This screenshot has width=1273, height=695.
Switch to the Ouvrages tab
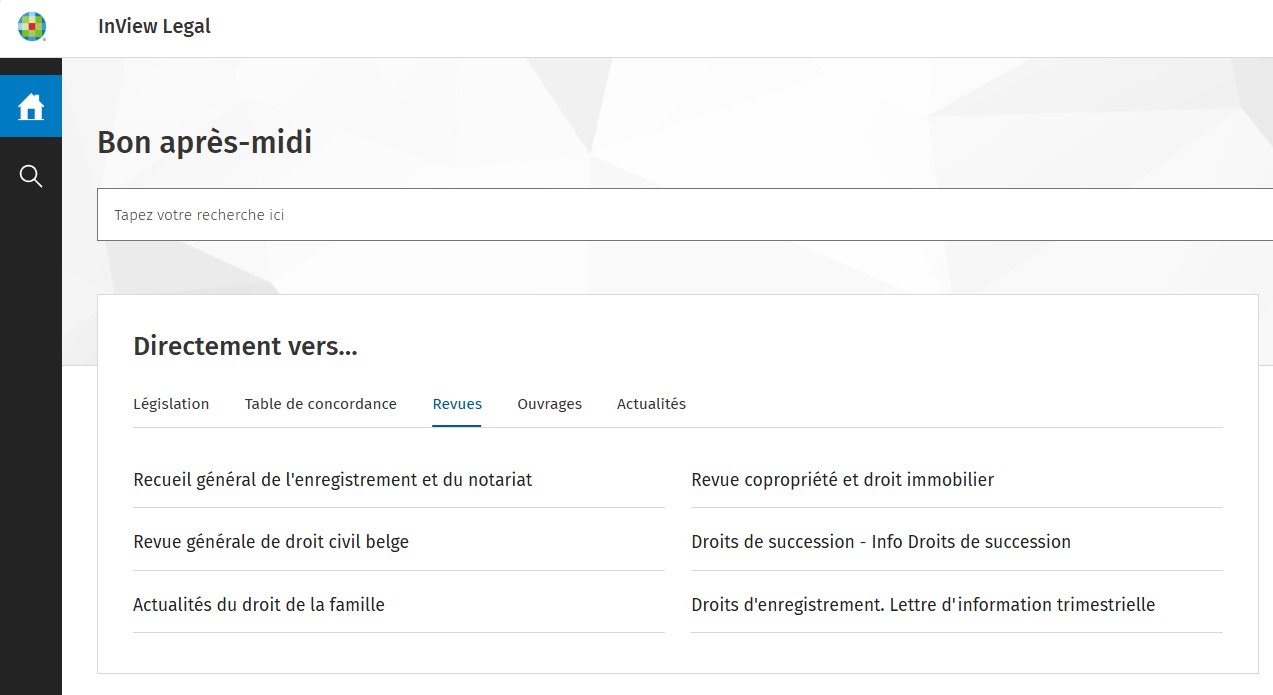pos(549,404)
